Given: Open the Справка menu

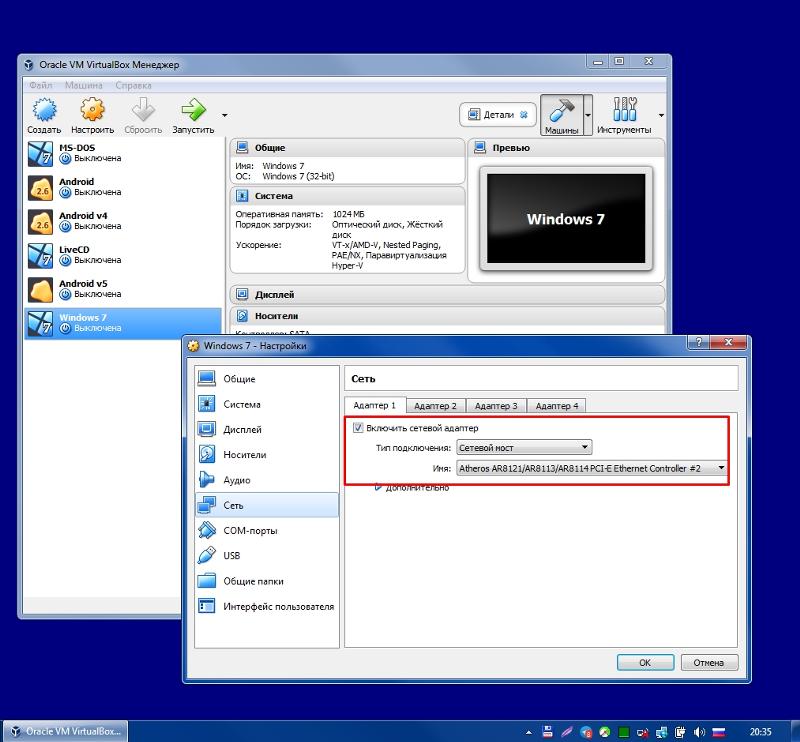Looking at the screenshot, I should pos(133,85).
